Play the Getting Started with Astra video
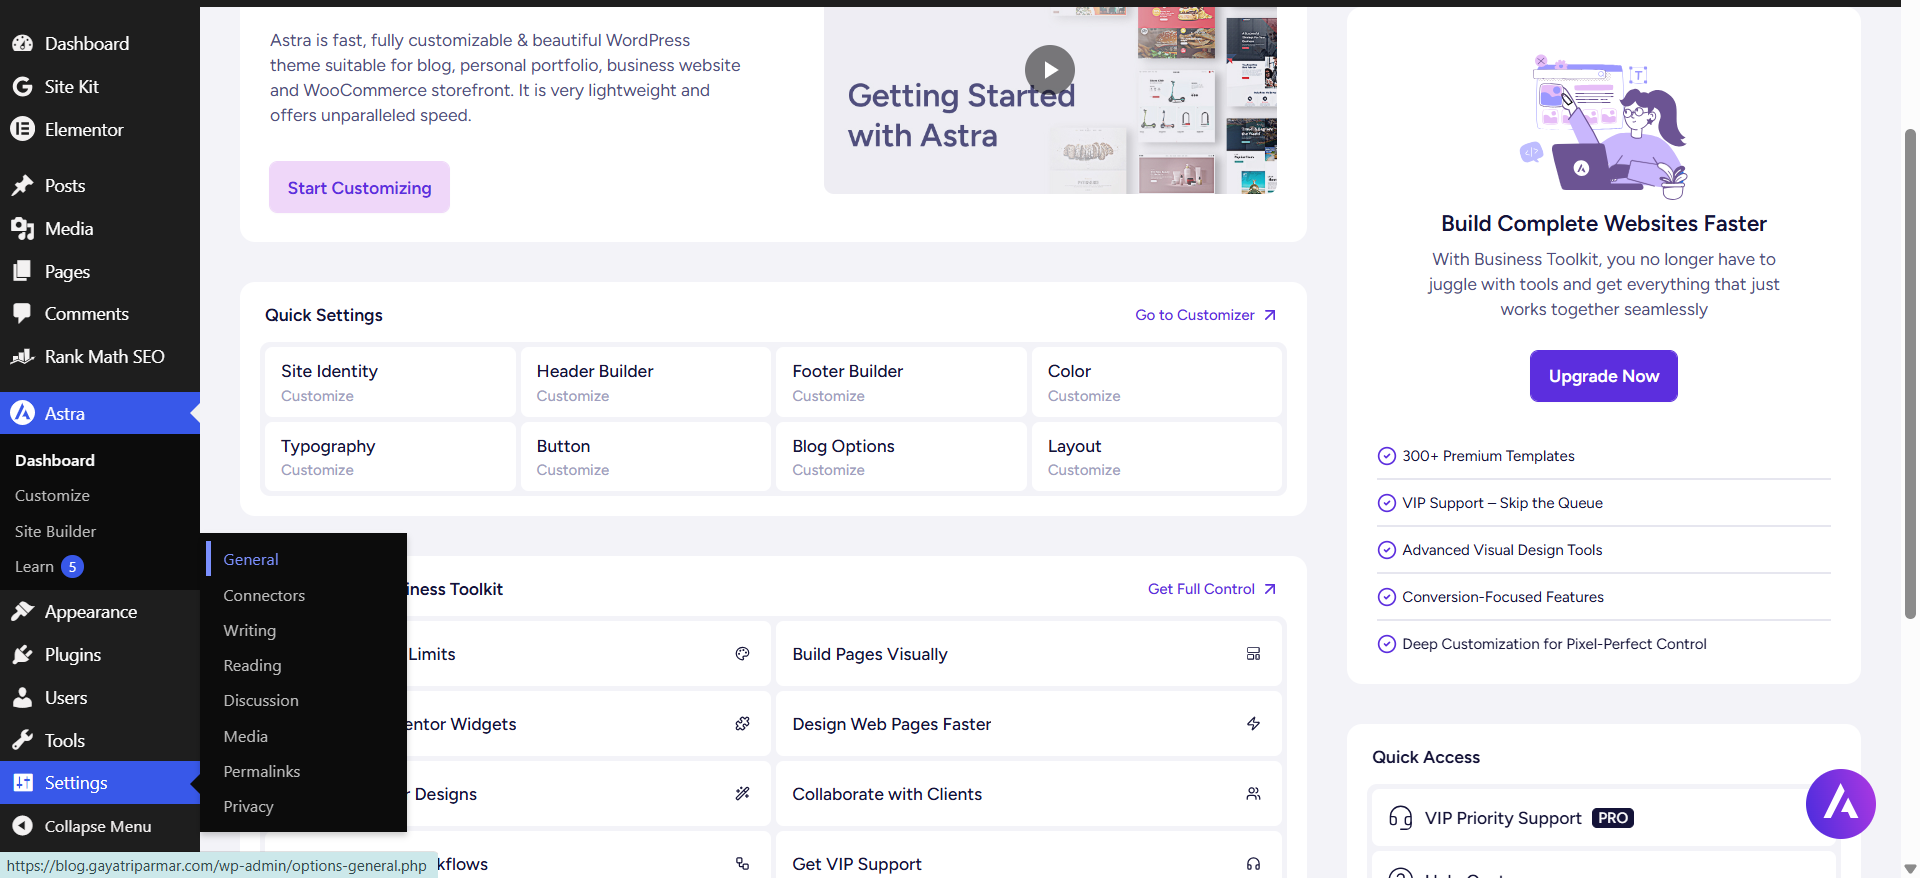1920x878 pixels. 1050,70
